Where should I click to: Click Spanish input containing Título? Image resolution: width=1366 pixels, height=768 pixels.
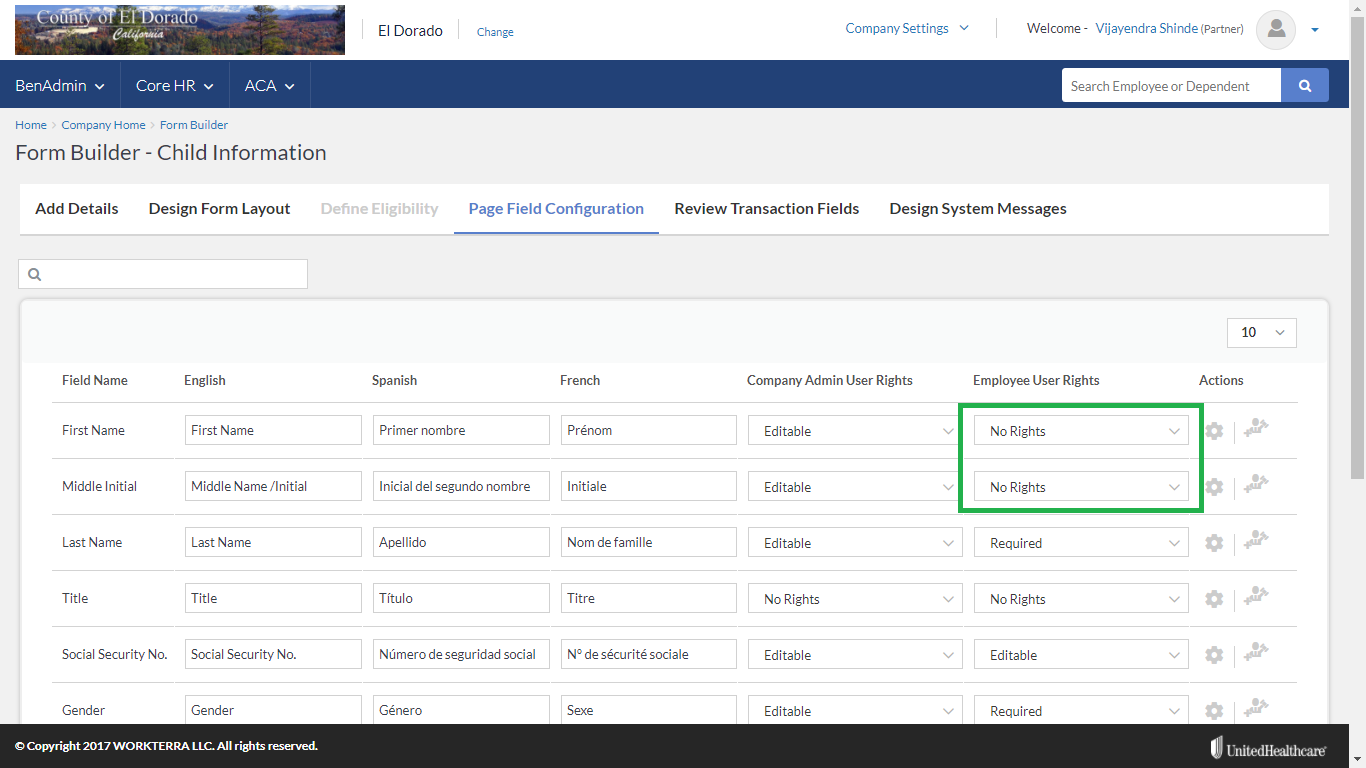(x=461, y=598)
